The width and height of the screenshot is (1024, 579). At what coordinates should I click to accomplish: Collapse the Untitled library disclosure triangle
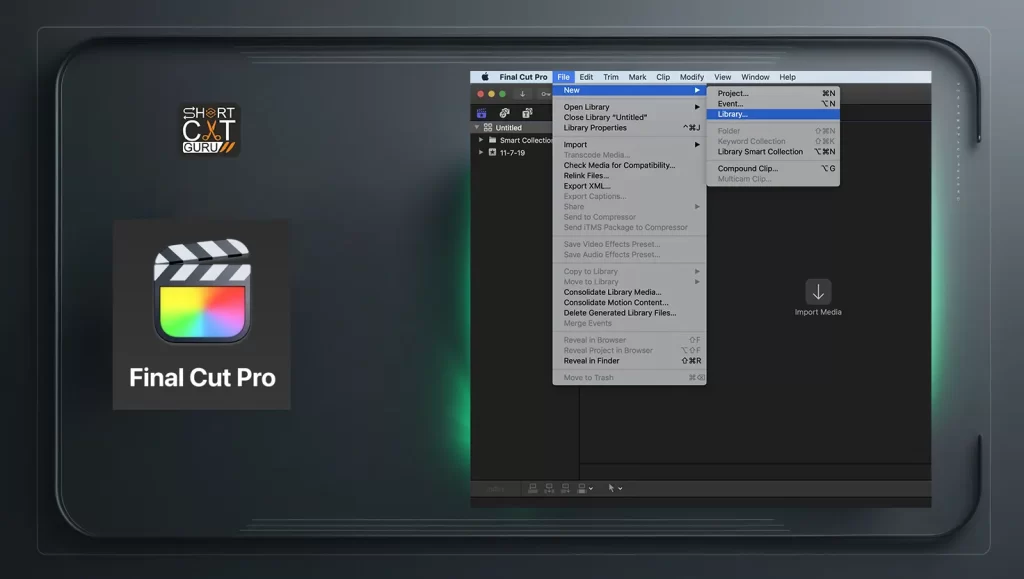coord(477,127)
